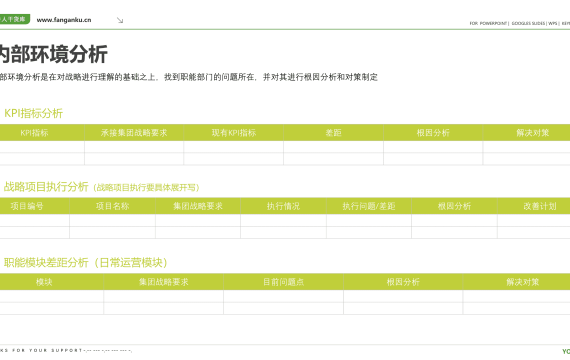
Task: Click '根因分析' header in the KPI指标分析 table
Action: coord(433,133)
